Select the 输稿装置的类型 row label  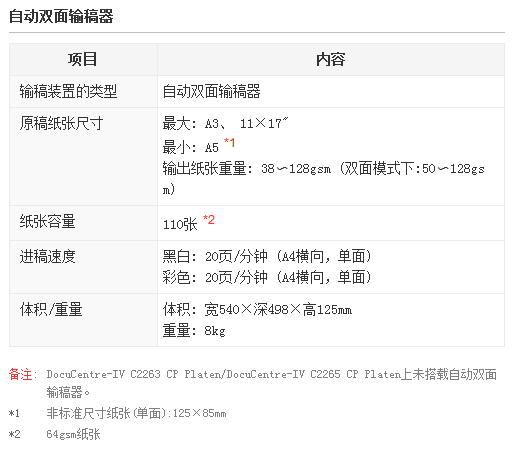[68, 91]
